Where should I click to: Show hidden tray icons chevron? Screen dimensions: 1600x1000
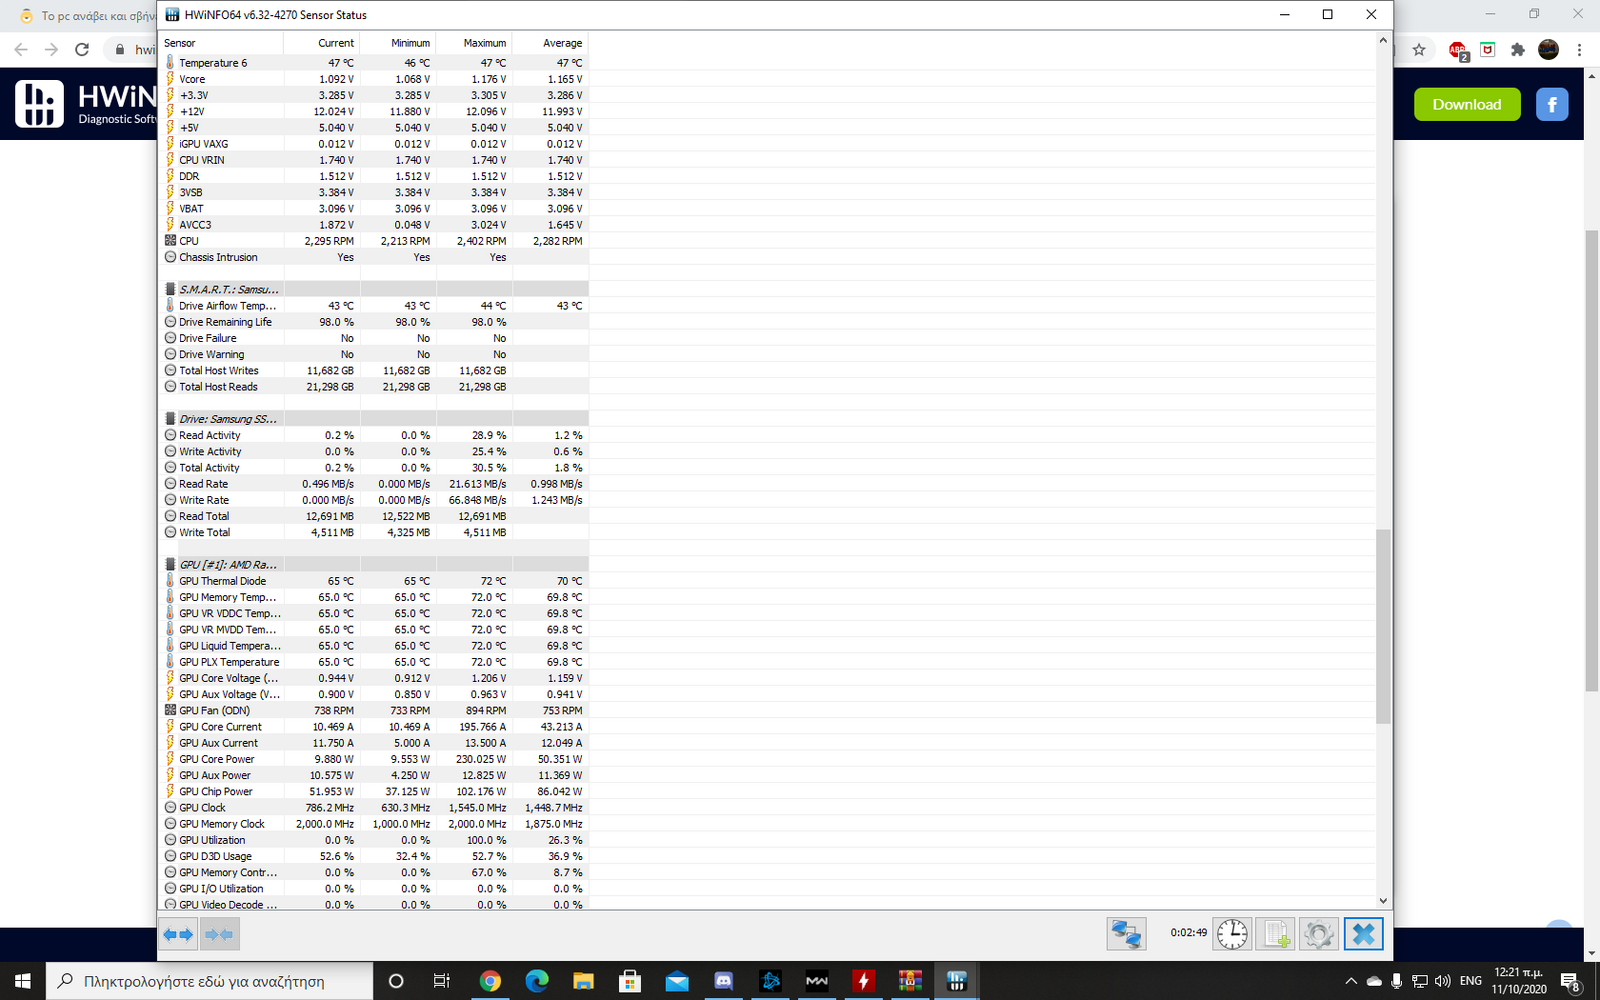coord(1350,981)
